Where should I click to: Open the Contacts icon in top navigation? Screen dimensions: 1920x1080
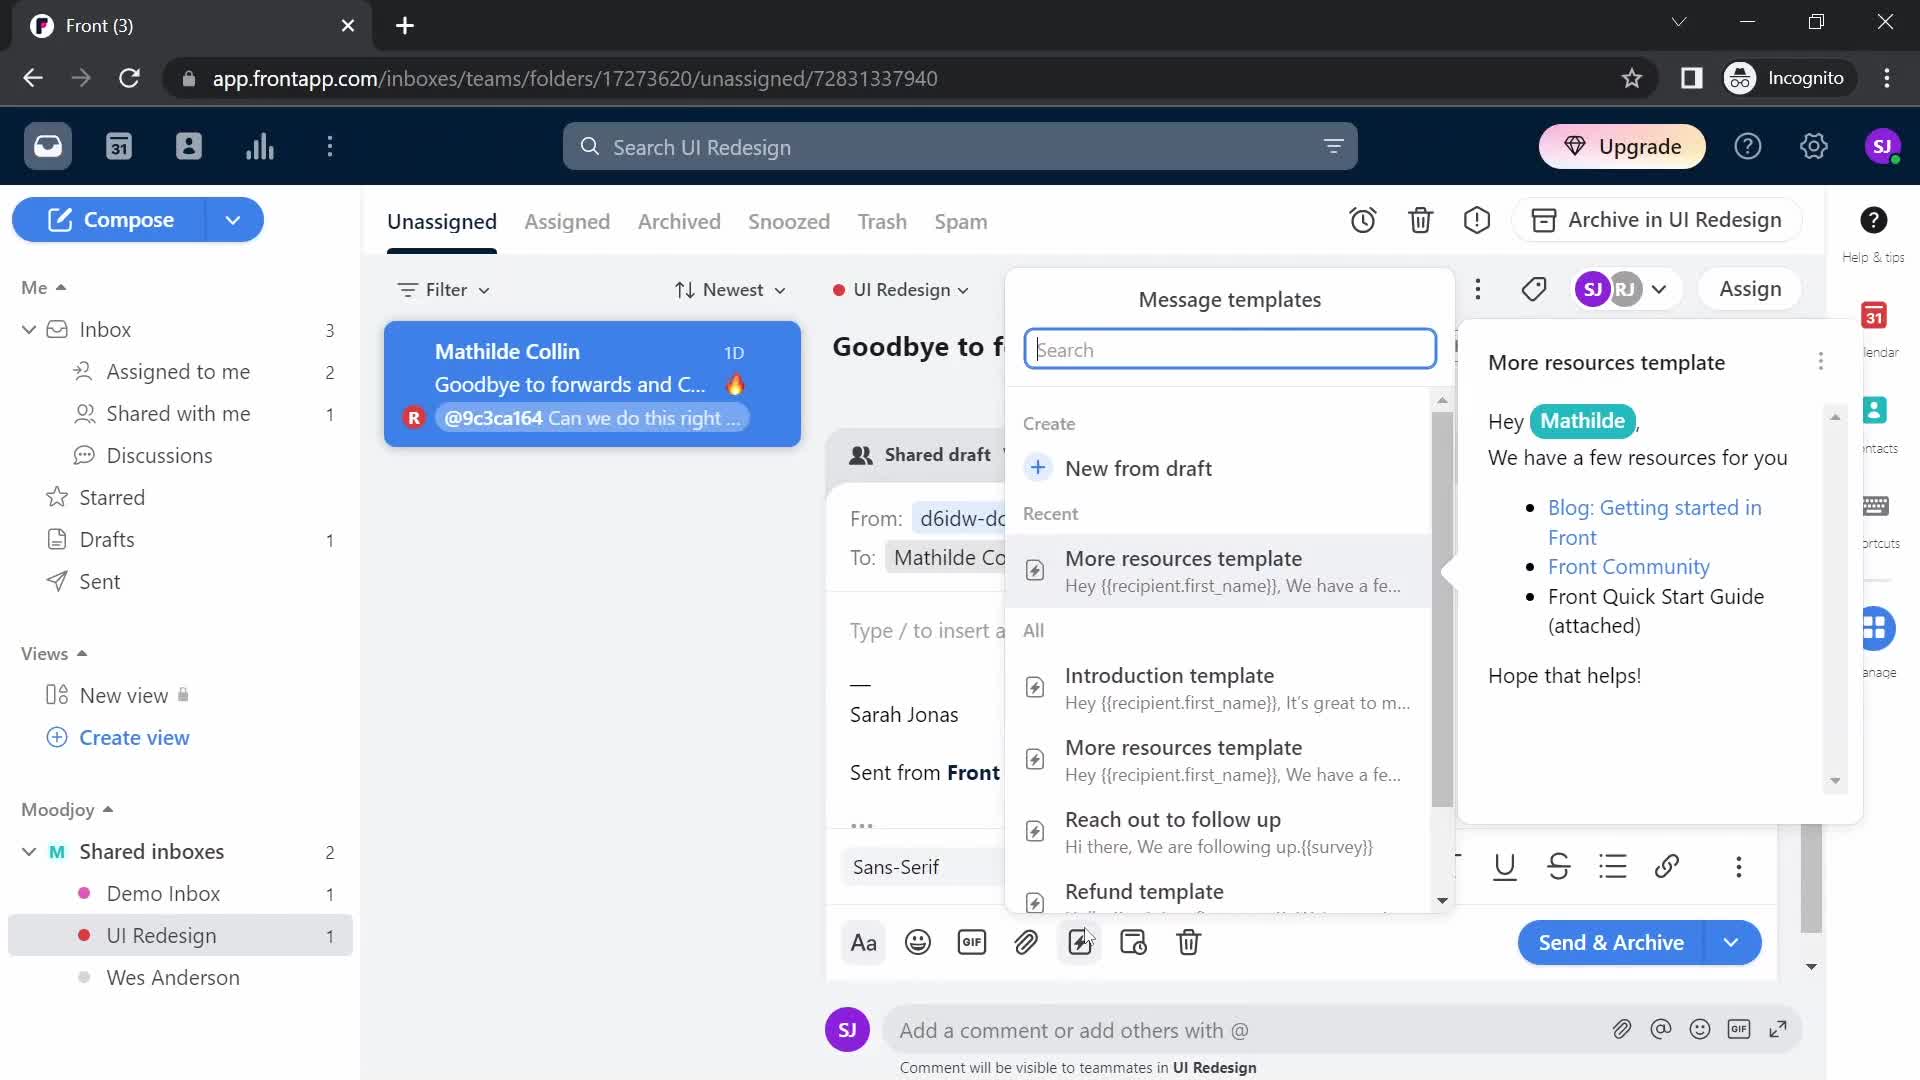point(189,147)
